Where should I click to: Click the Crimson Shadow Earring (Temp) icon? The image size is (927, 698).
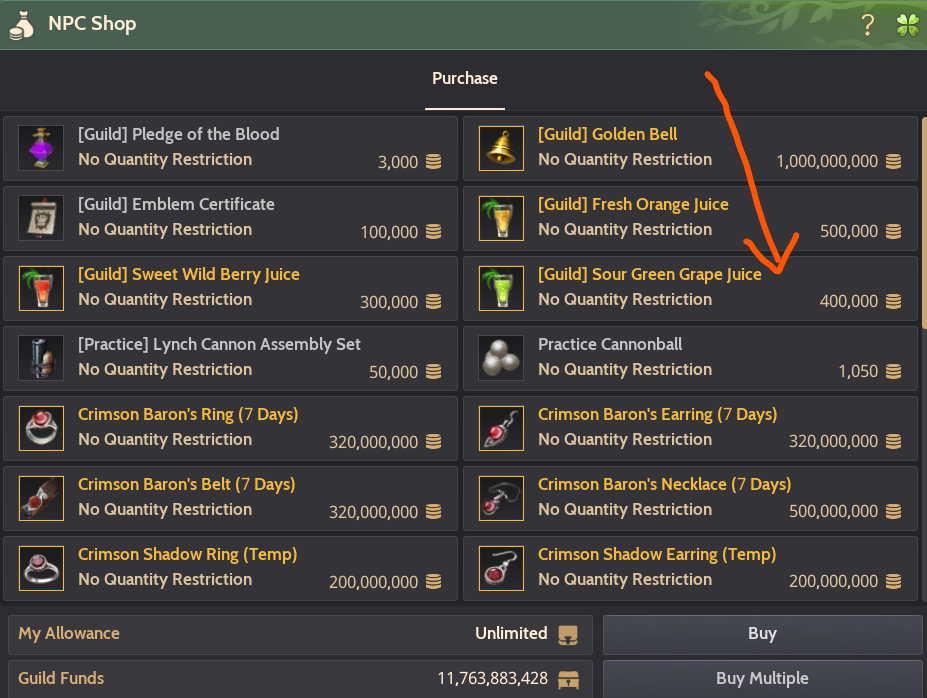[x=500, y=567]
